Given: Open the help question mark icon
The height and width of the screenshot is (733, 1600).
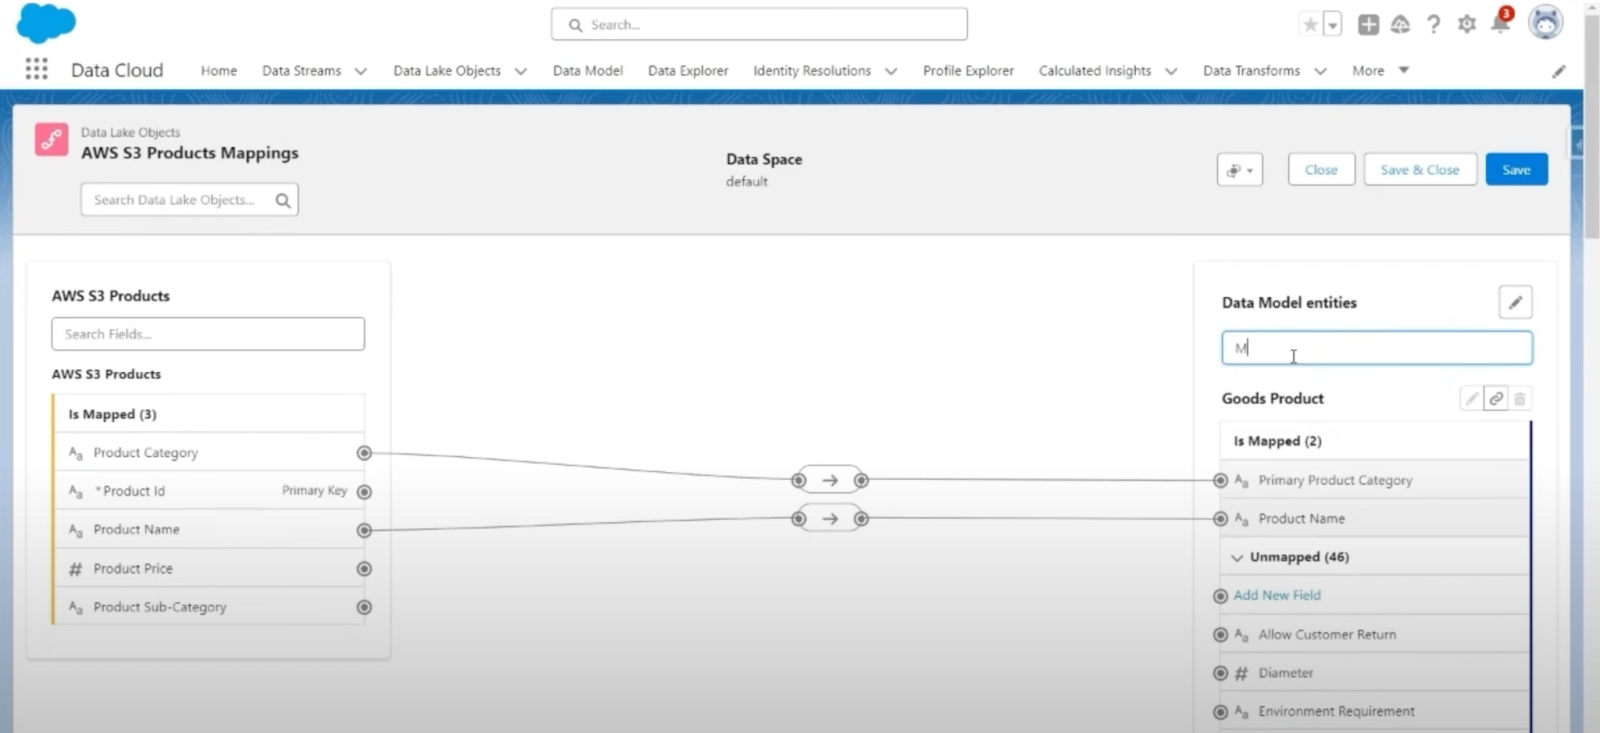Looking at the screenshot, I should pos(1434,25).
